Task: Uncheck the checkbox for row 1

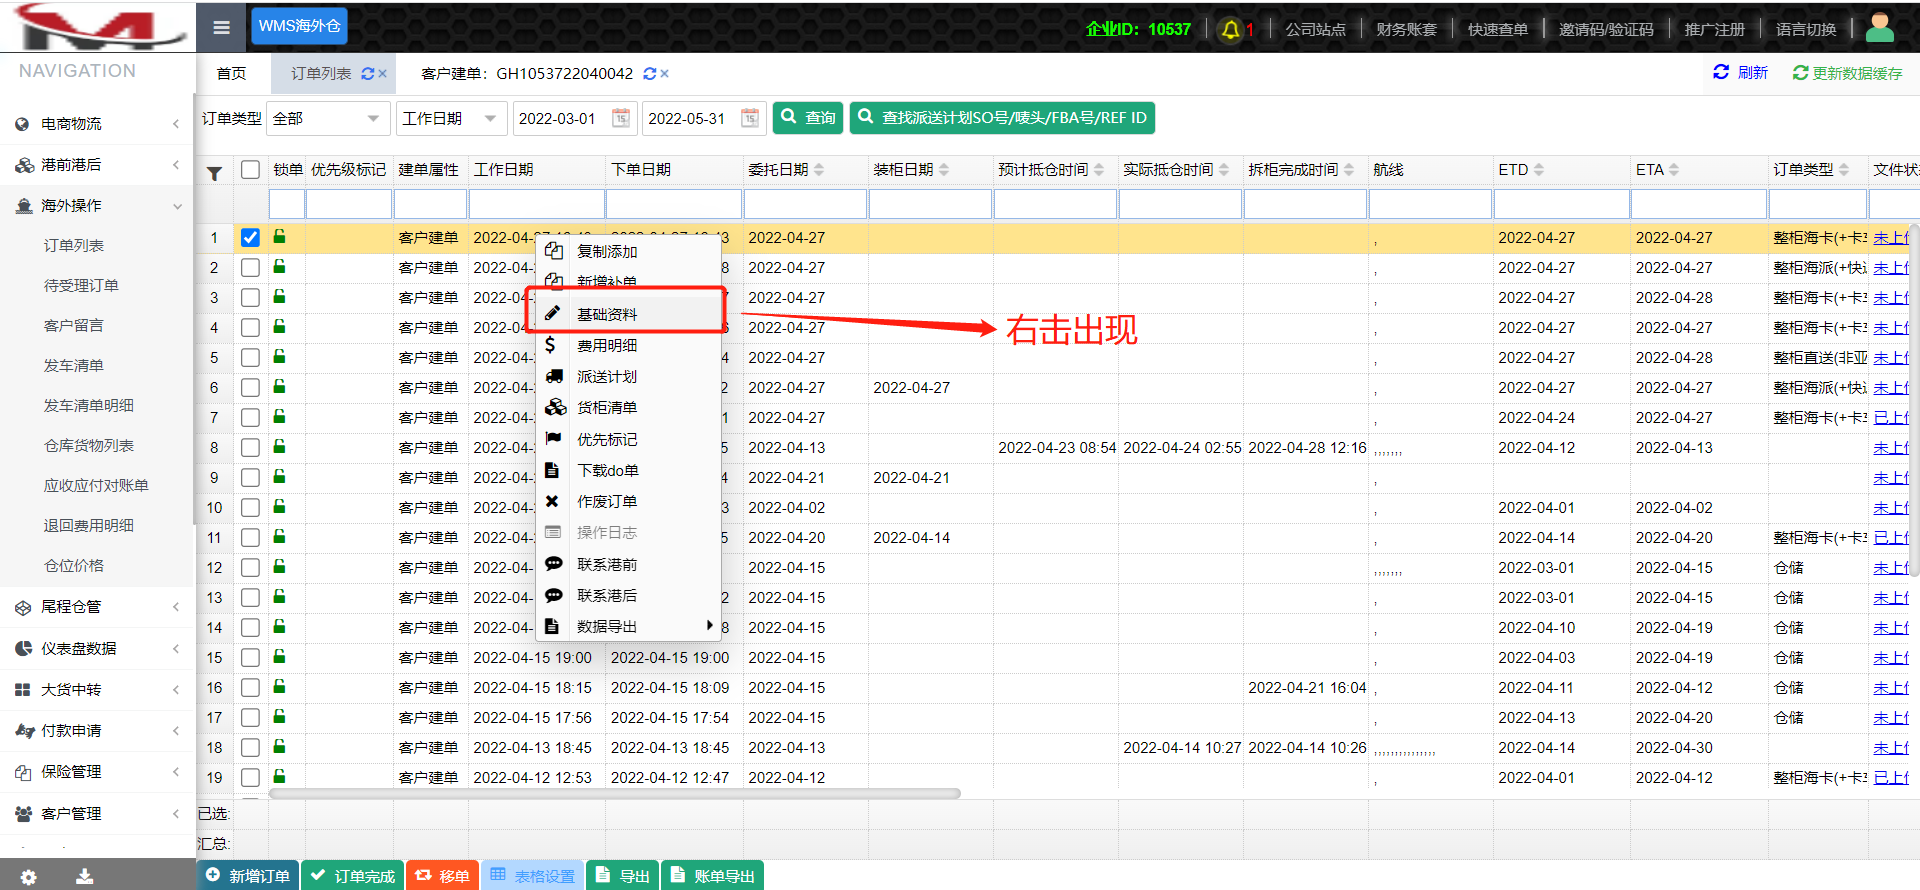Action: point(250,237)
